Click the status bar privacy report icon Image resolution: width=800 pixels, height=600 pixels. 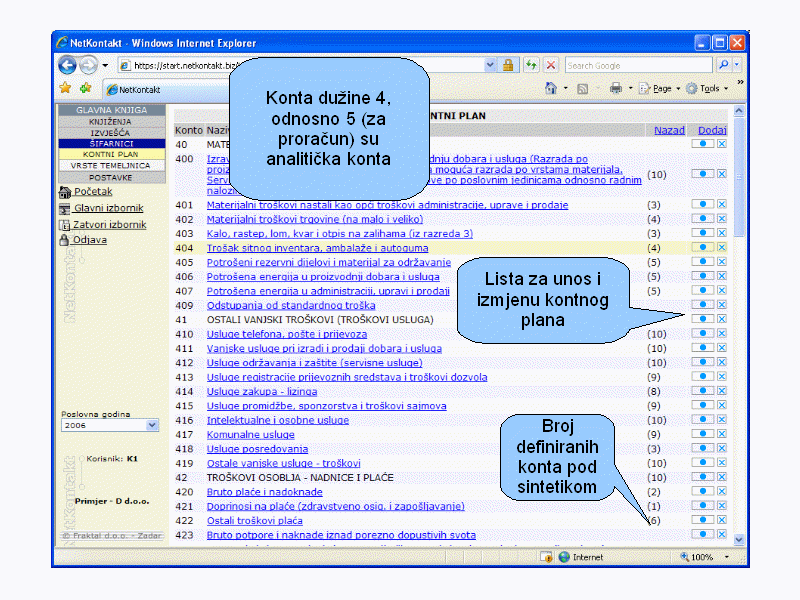pyautogui.click(x=546, y=557)
